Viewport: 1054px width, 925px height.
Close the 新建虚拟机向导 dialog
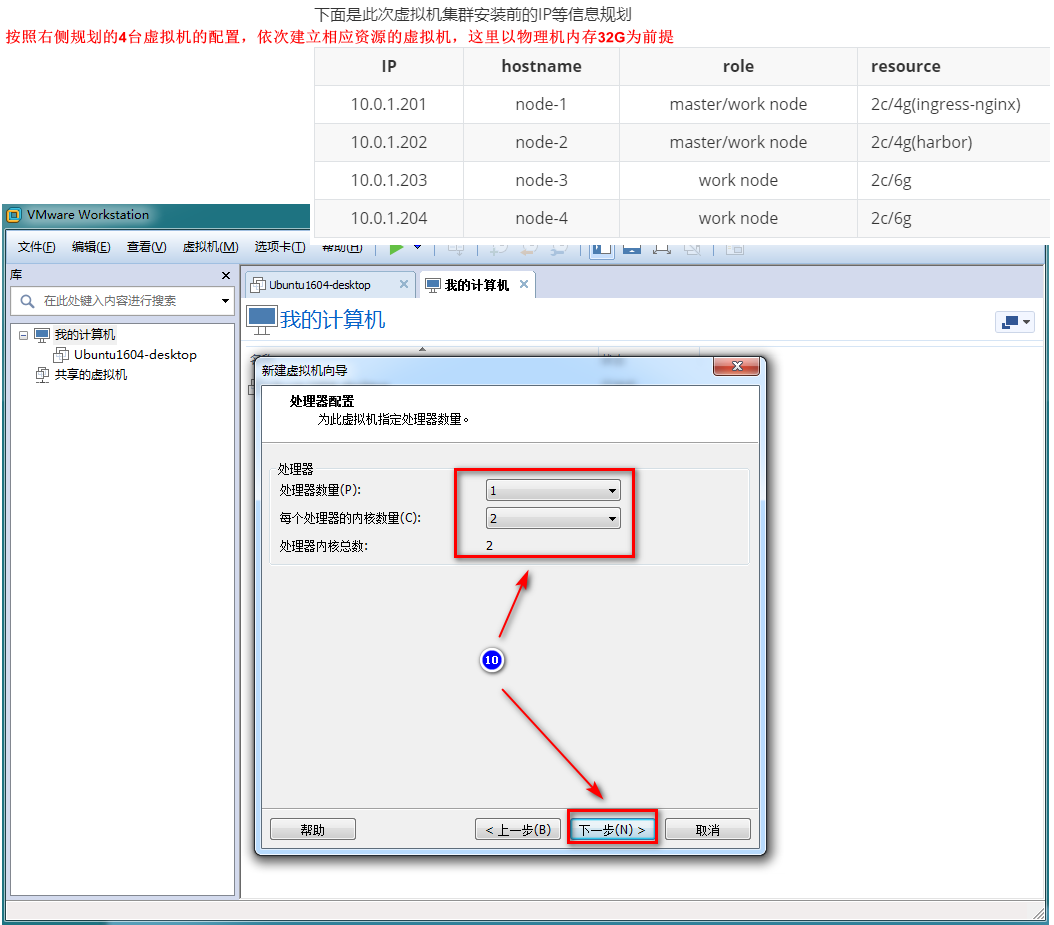[x=736, y=368]
